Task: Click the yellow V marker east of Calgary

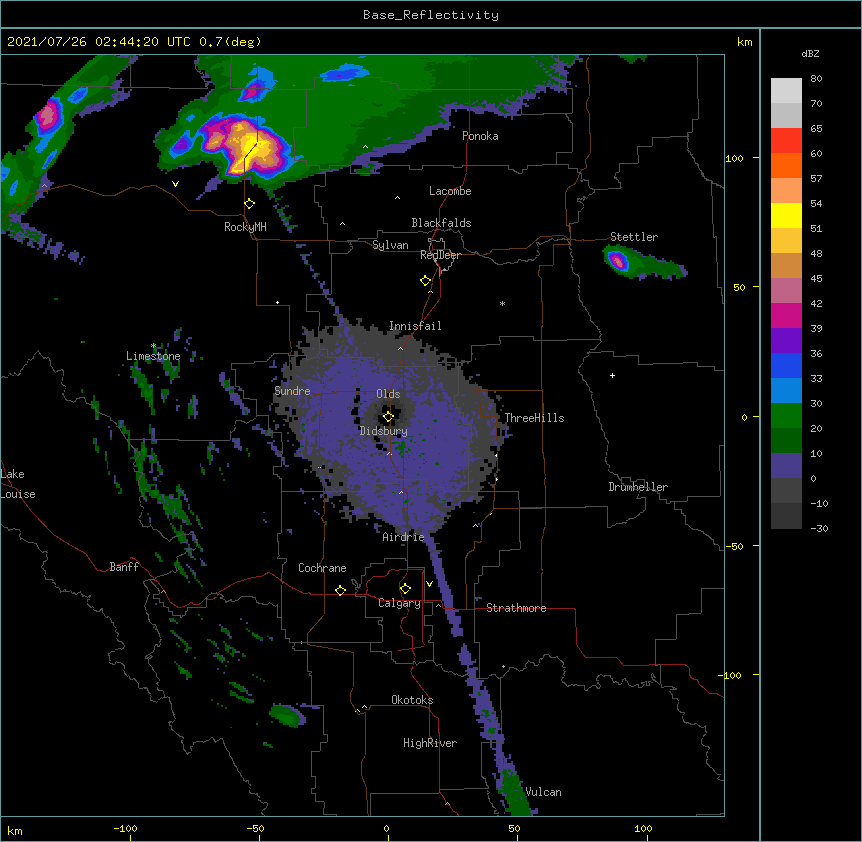Action: 429,584
